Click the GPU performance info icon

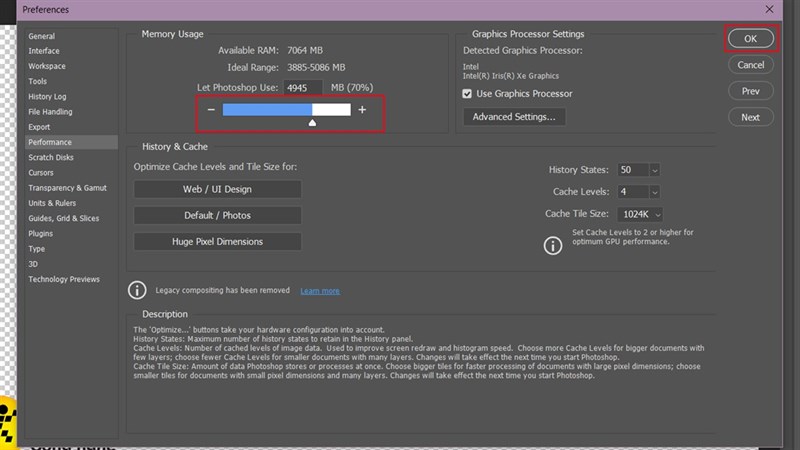point(553,245)
